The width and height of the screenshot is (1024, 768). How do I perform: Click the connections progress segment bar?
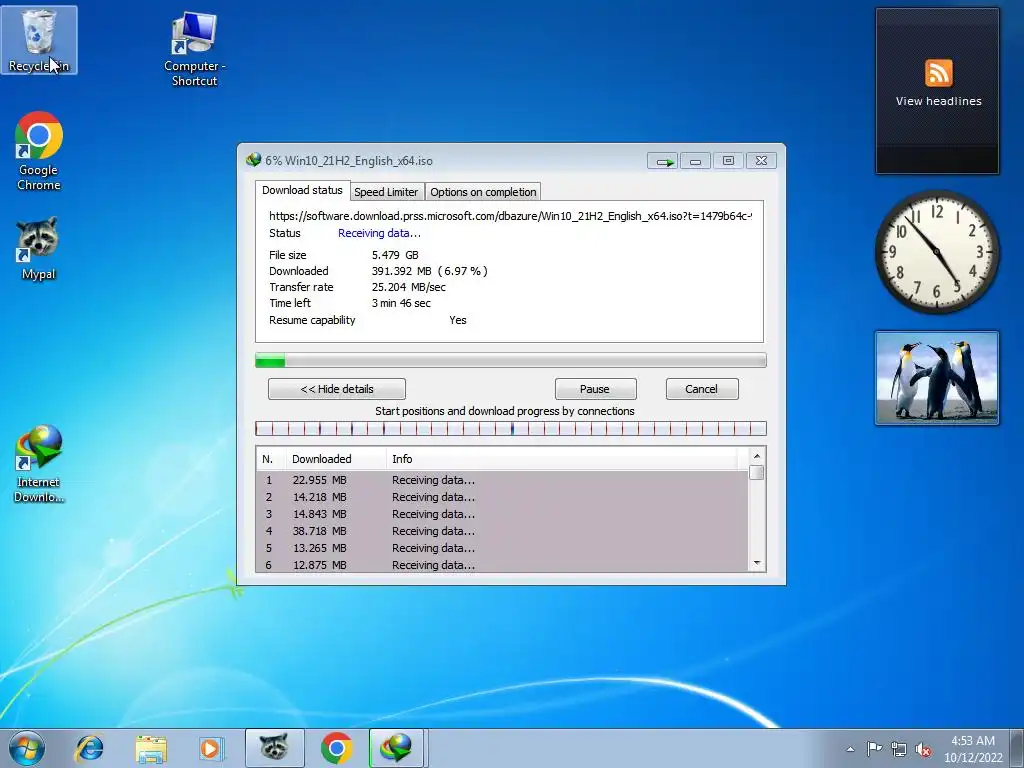click(511, 428)
